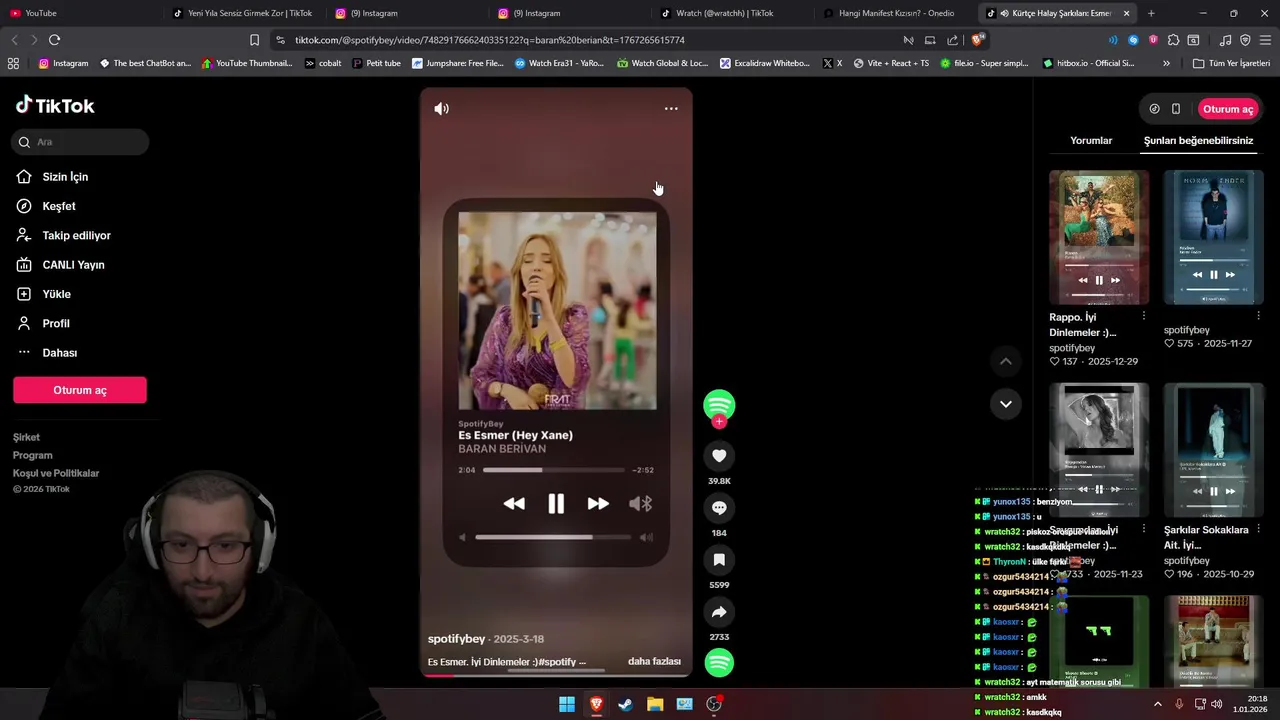The width and height of the screenshot is (1280, 720).
Task: Open Koşul ve Politikalar footer link
Action: (56, 473)
